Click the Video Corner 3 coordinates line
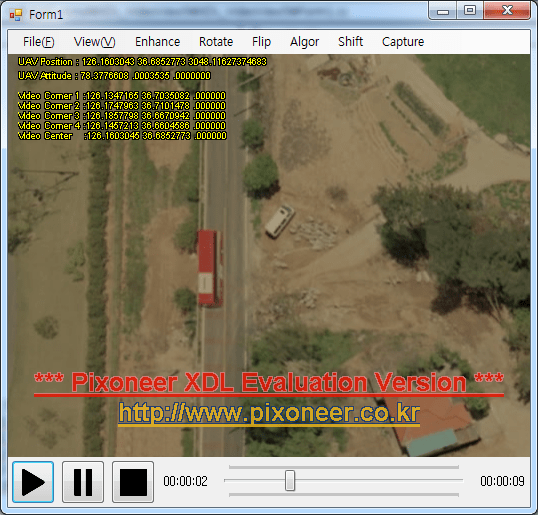The width and height of the screenshot is (538, 515). [x=122, y=115]
